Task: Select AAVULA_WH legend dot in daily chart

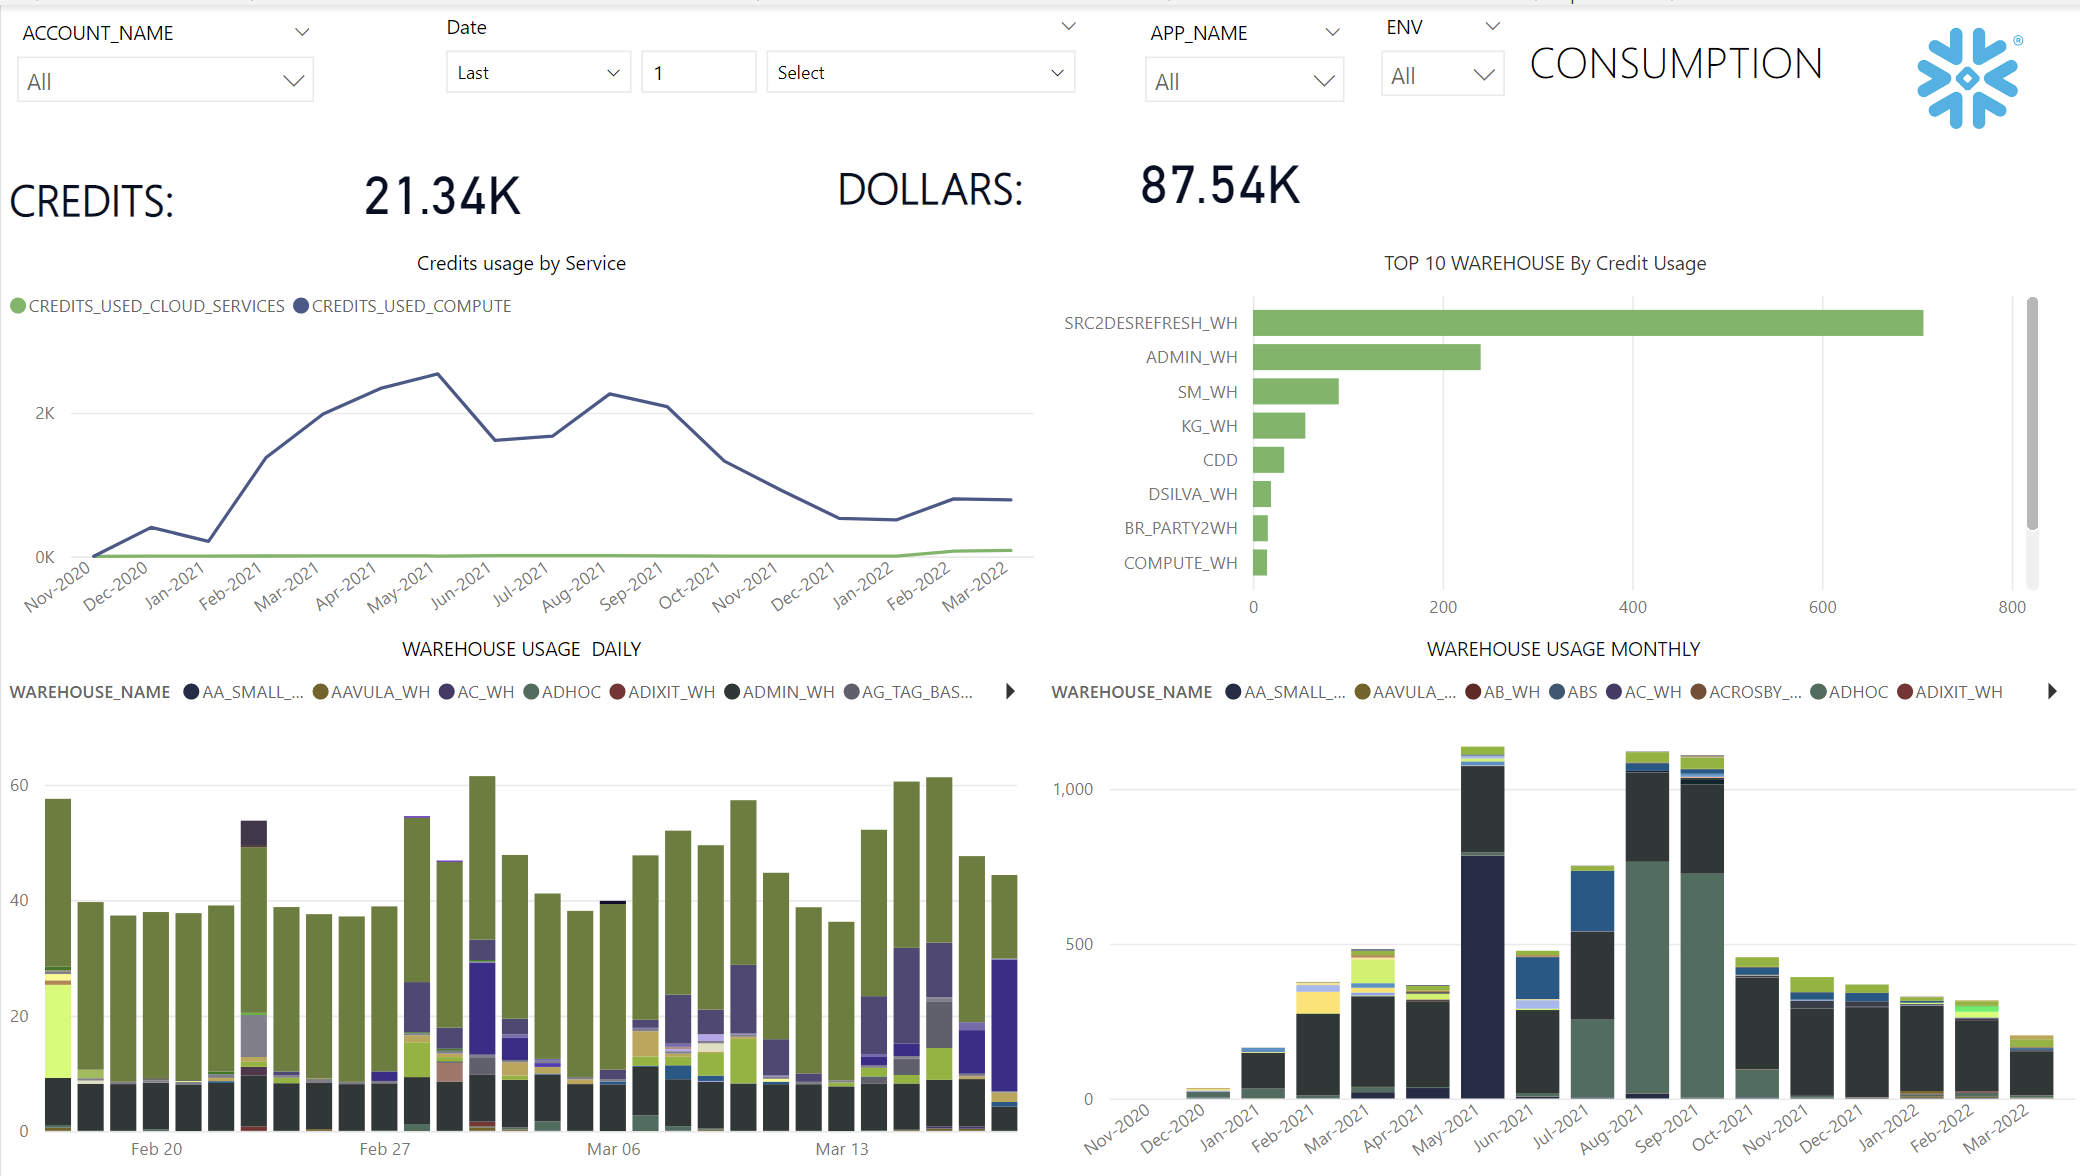Action: 320,692
